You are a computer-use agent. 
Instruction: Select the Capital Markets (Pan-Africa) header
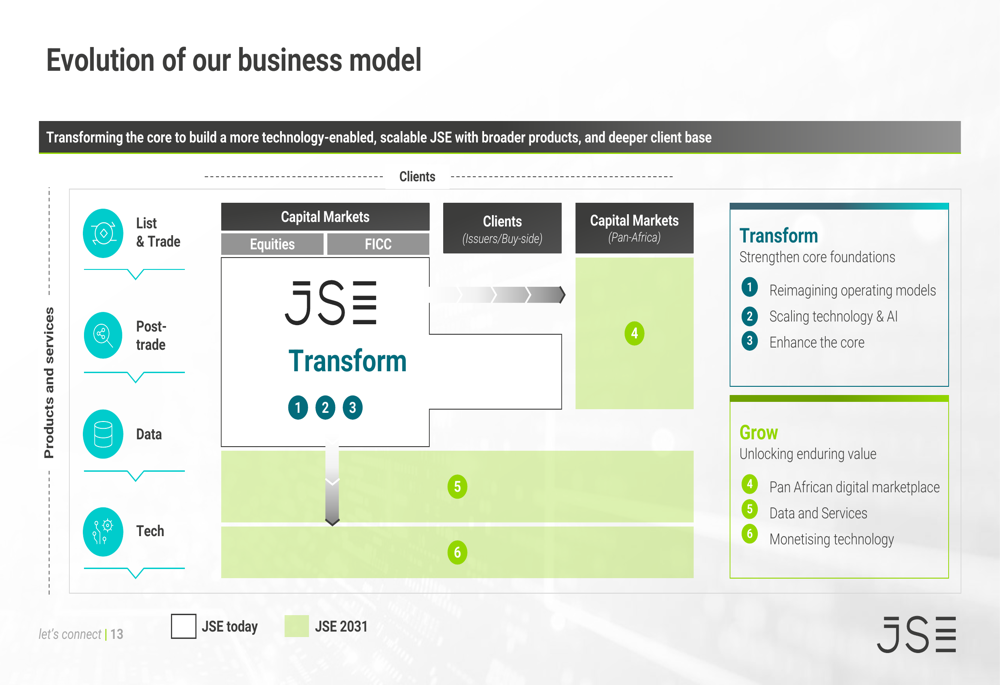(x=635, y=228)
